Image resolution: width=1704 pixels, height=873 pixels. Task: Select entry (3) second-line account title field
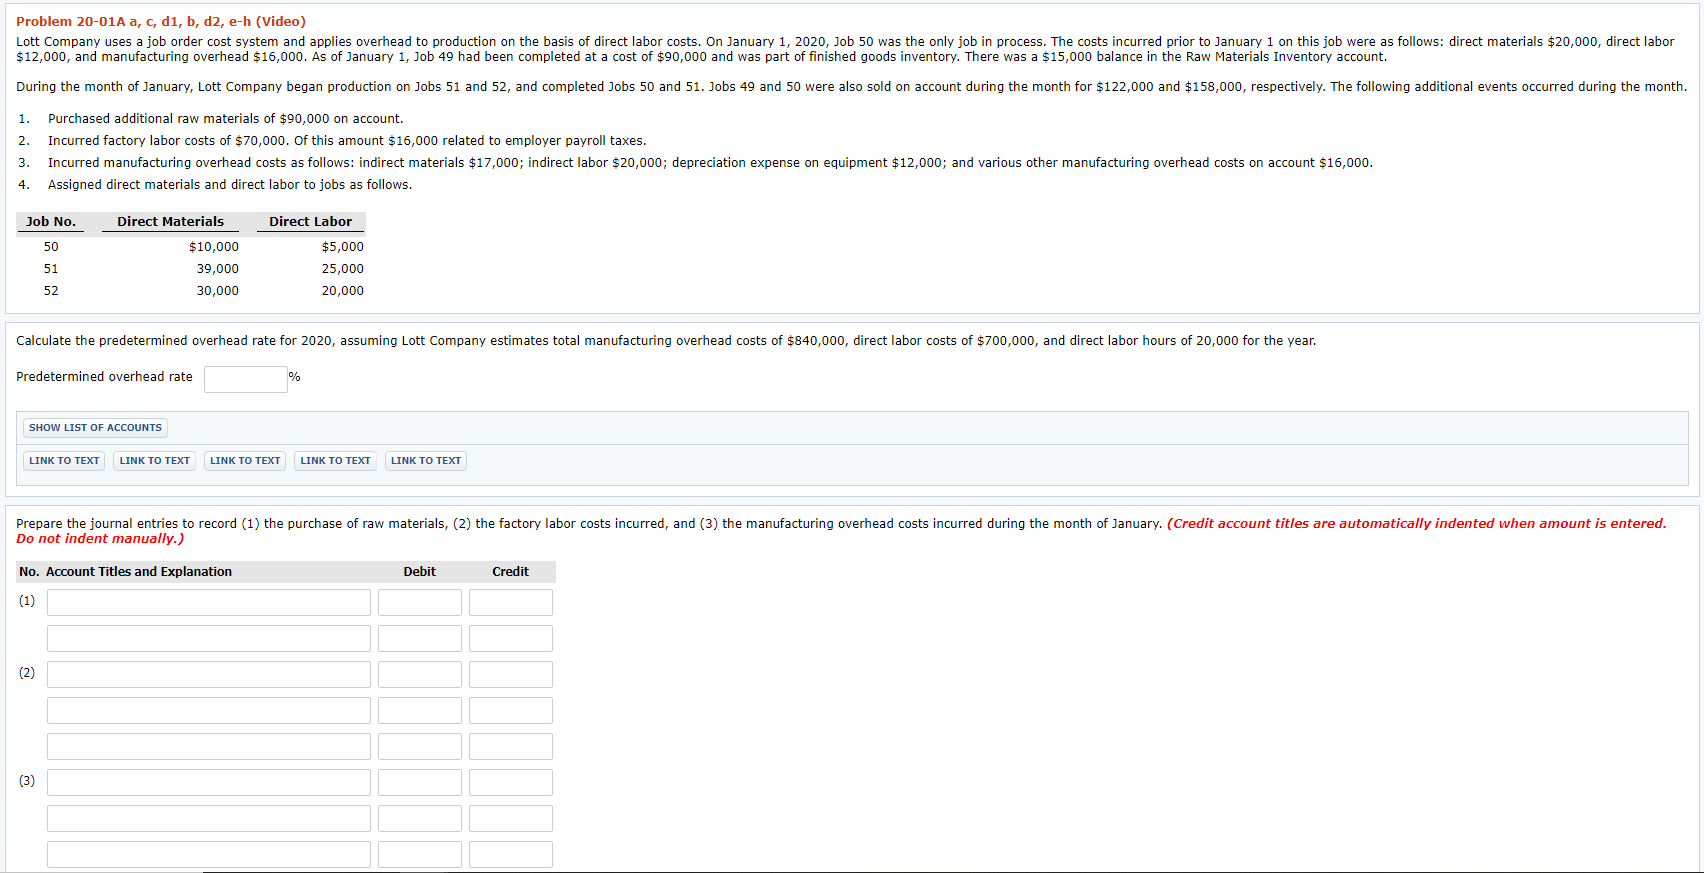pos(209,818)
